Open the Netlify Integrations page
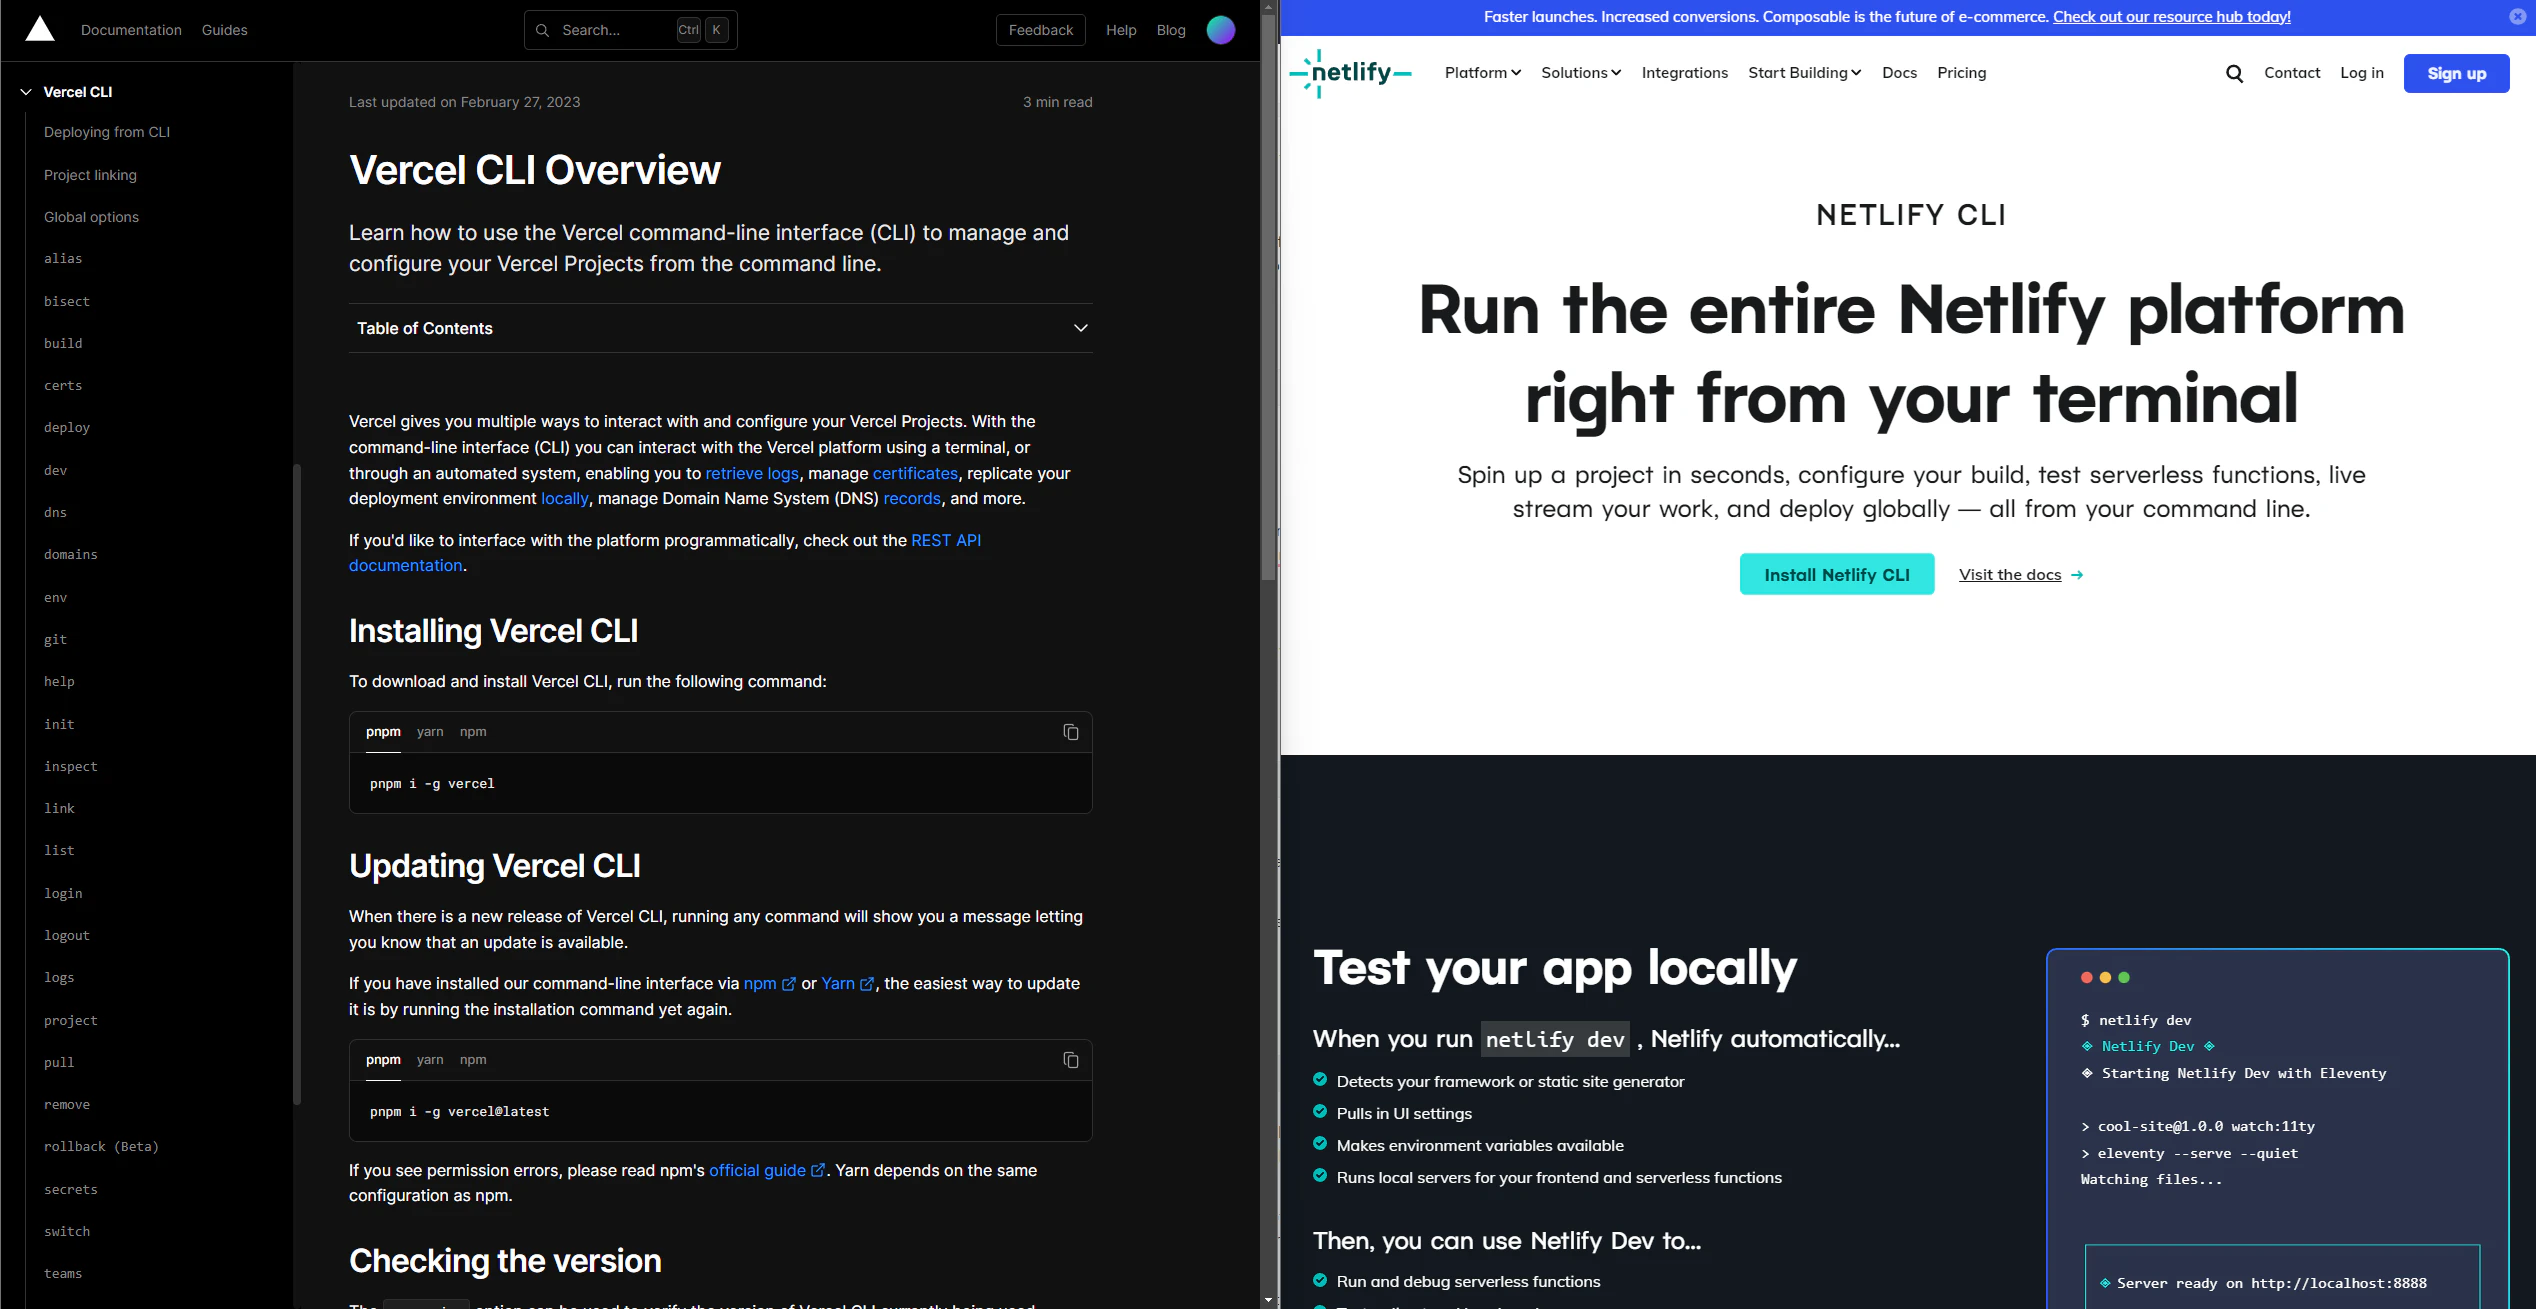2536x1309 pixels. (x=1684, y=73)
